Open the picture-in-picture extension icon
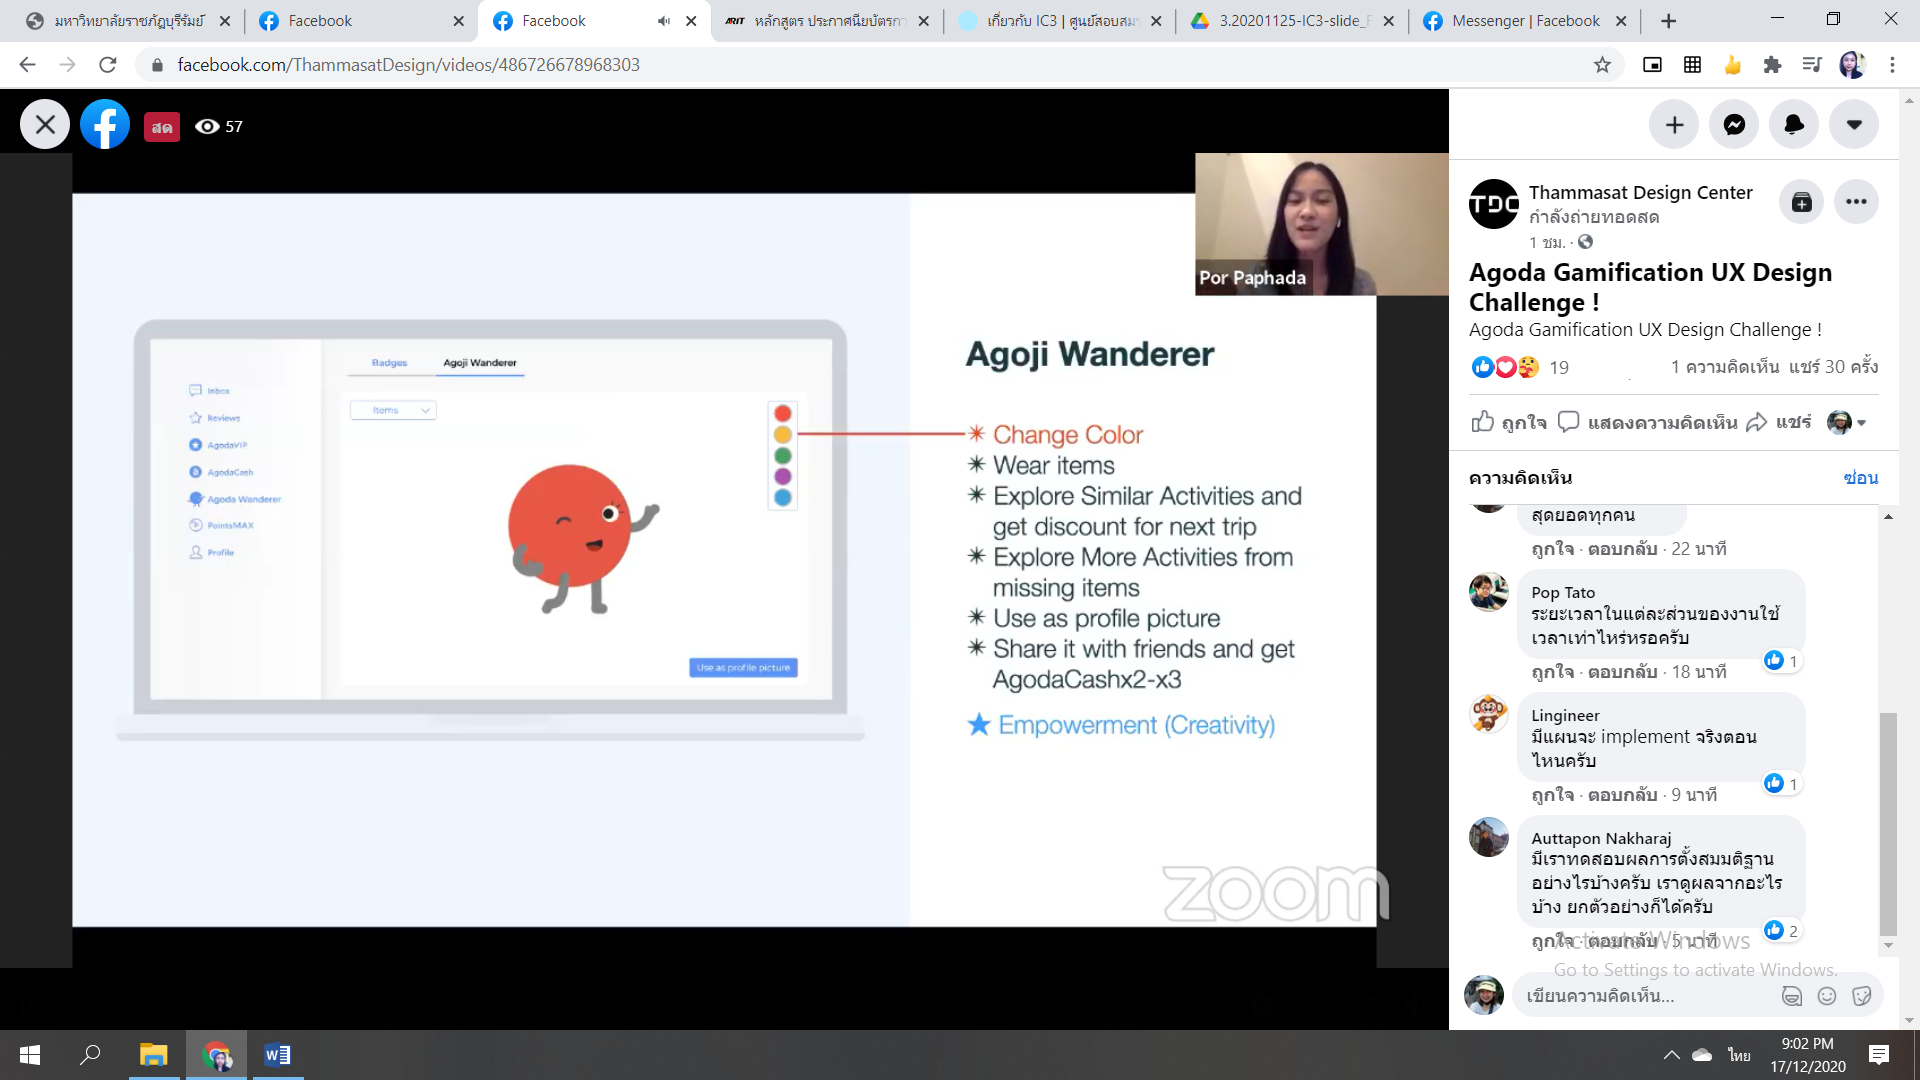 point(1652,65)
